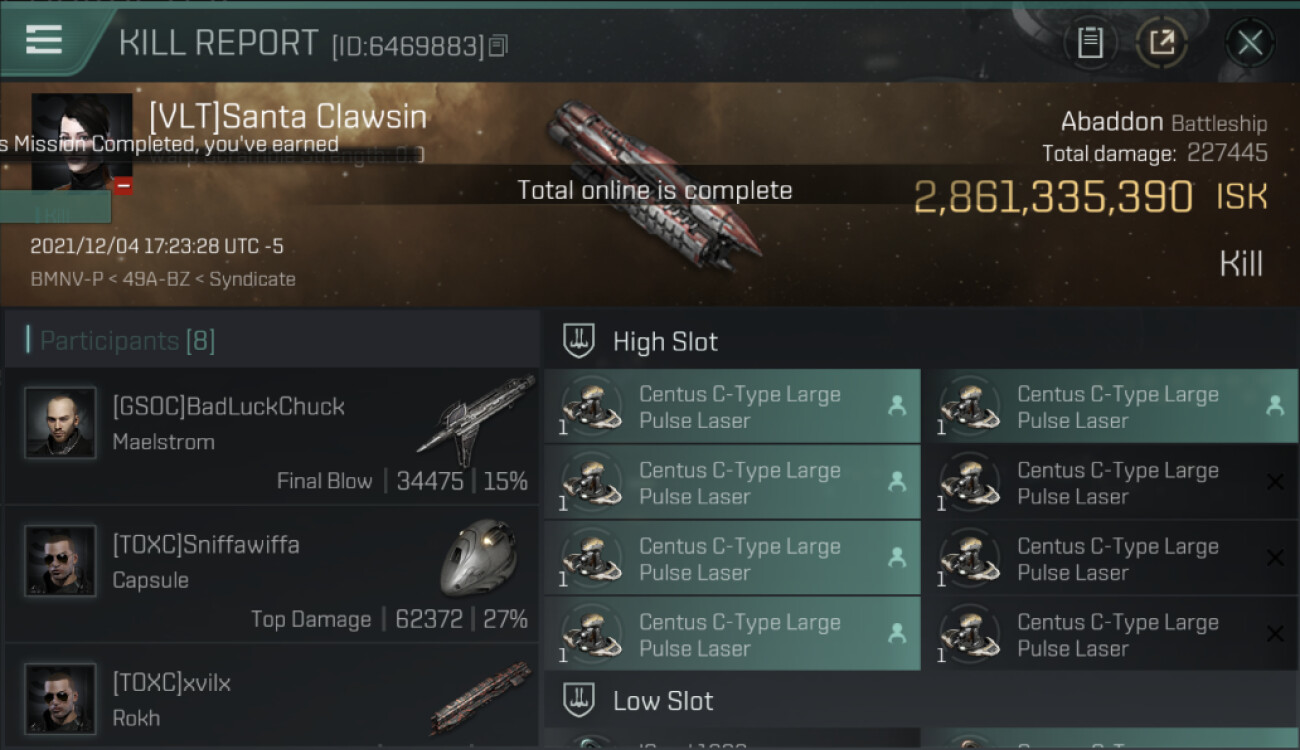The width and height of the screenshot is (1300, 750).
Task: Click the share export icon
Action: pos(1162,43)
